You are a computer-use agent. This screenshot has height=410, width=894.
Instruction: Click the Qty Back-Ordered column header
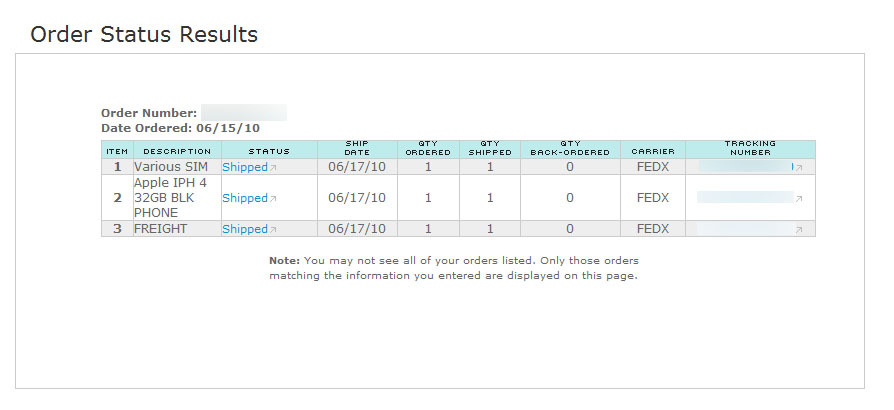[570, 148]
